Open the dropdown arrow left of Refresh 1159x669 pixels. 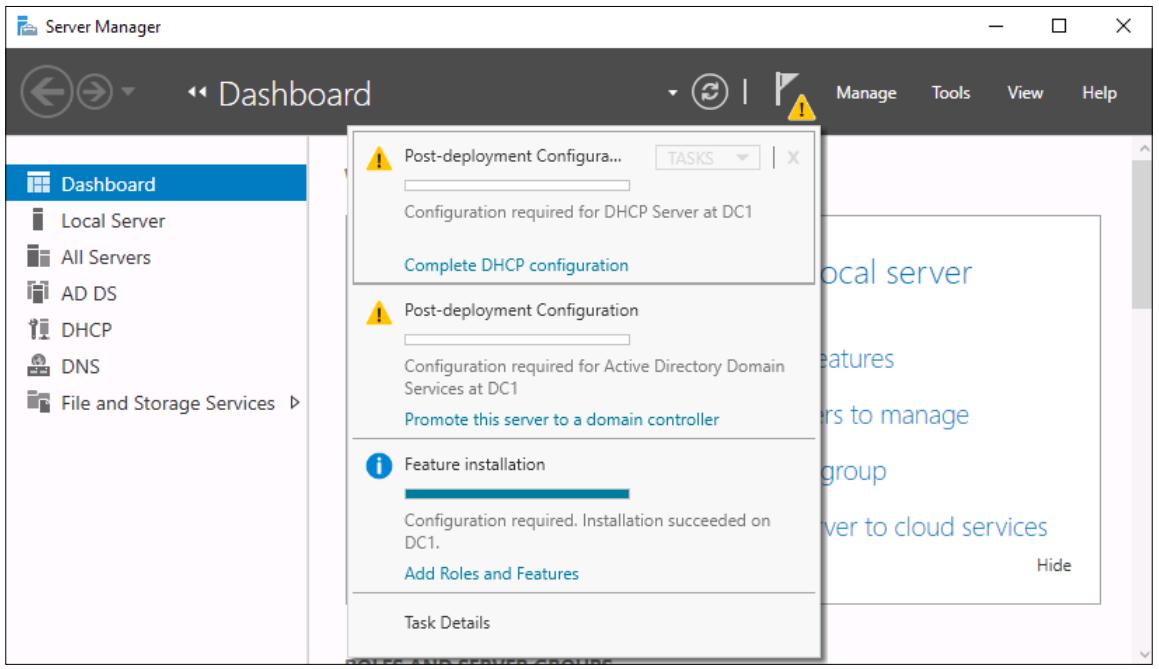coord(672,93)
